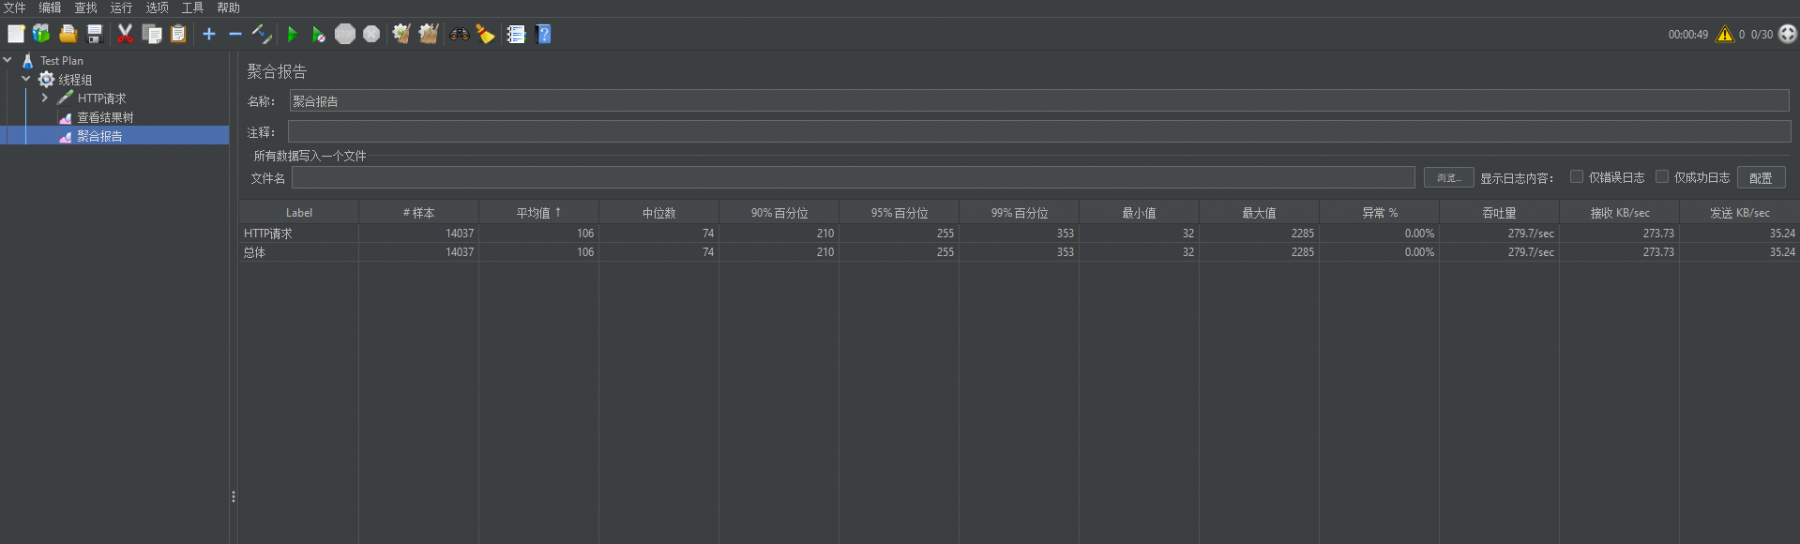Collapse all nodes with minus icon

point(235,34)
